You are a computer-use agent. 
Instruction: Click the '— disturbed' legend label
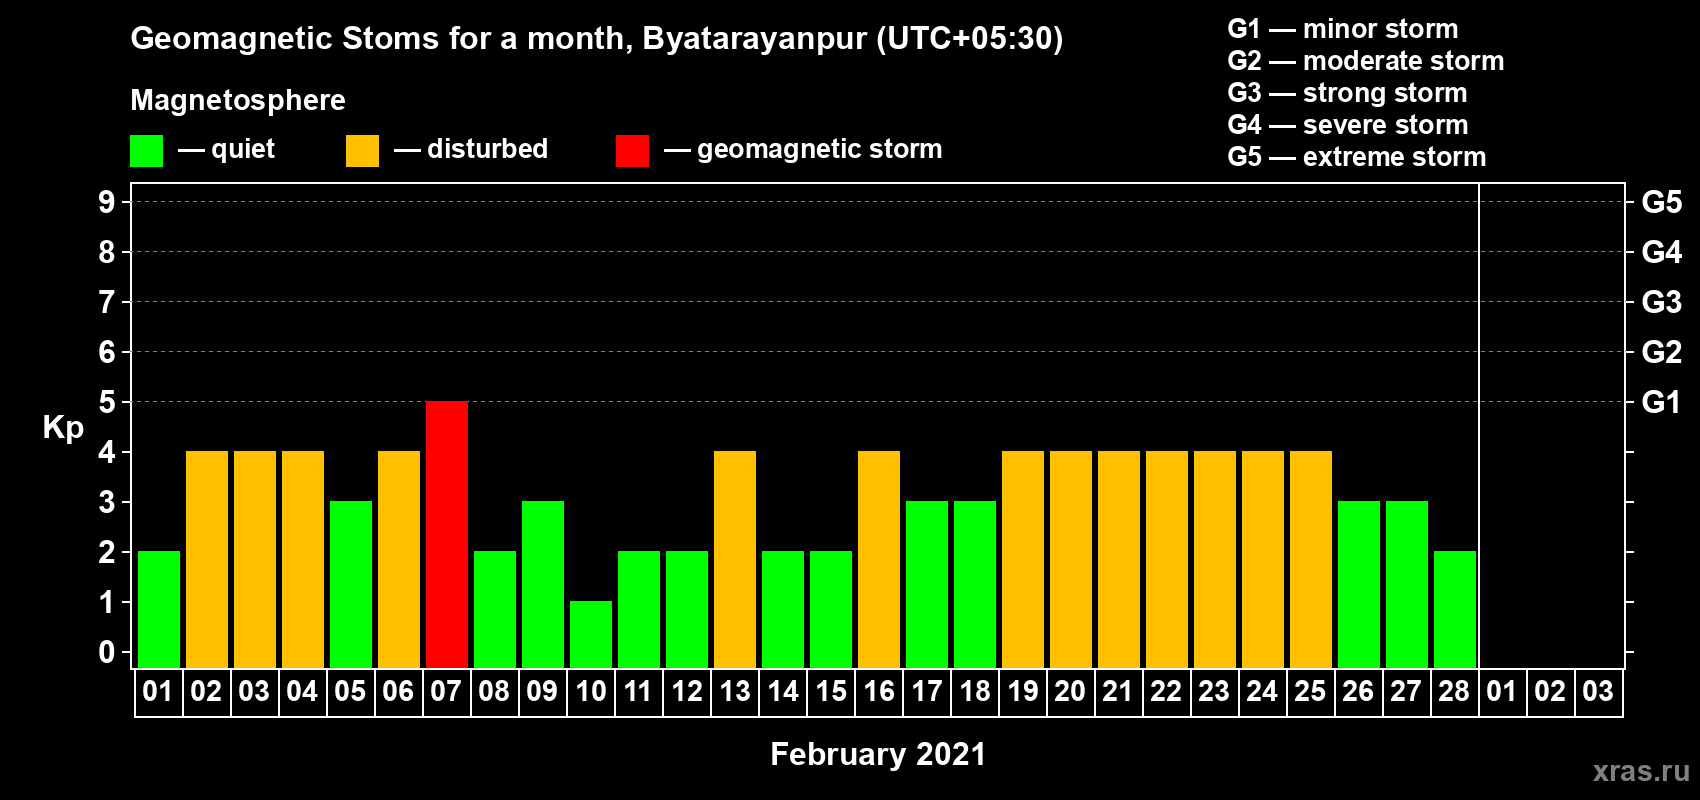coord(471,149)
